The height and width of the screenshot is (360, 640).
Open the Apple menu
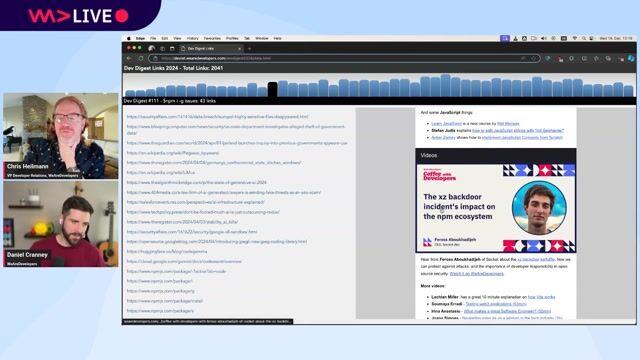click(x=129, y=38)
